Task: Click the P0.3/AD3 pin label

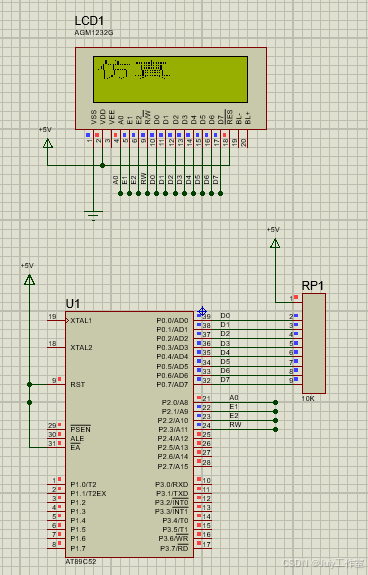Action: pyautogui.click(x=172, y=347)
